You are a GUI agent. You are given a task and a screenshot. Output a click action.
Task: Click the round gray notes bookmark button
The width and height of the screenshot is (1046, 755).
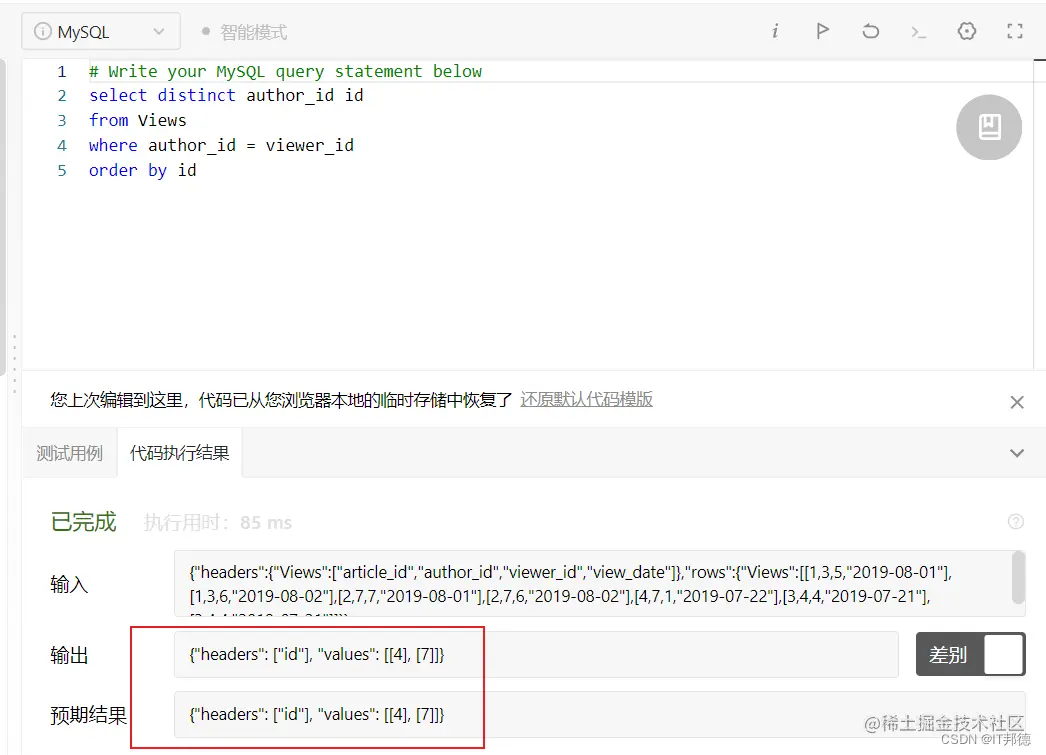click(x=989, y=127)
